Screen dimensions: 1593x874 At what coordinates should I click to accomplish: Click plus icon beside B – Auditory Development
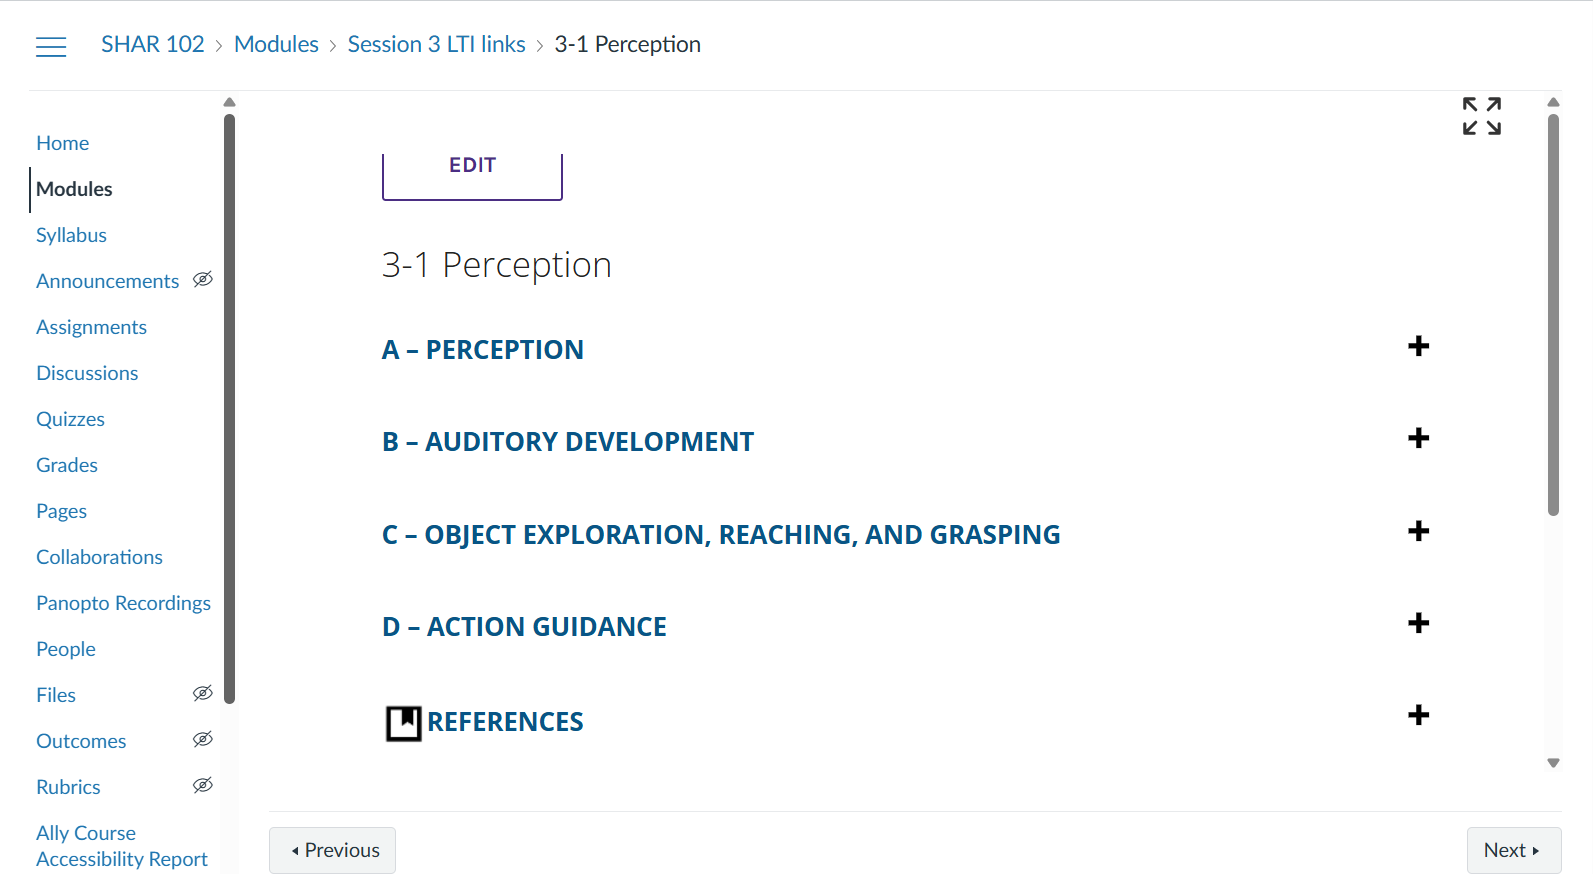click(x=1418, y=439)
